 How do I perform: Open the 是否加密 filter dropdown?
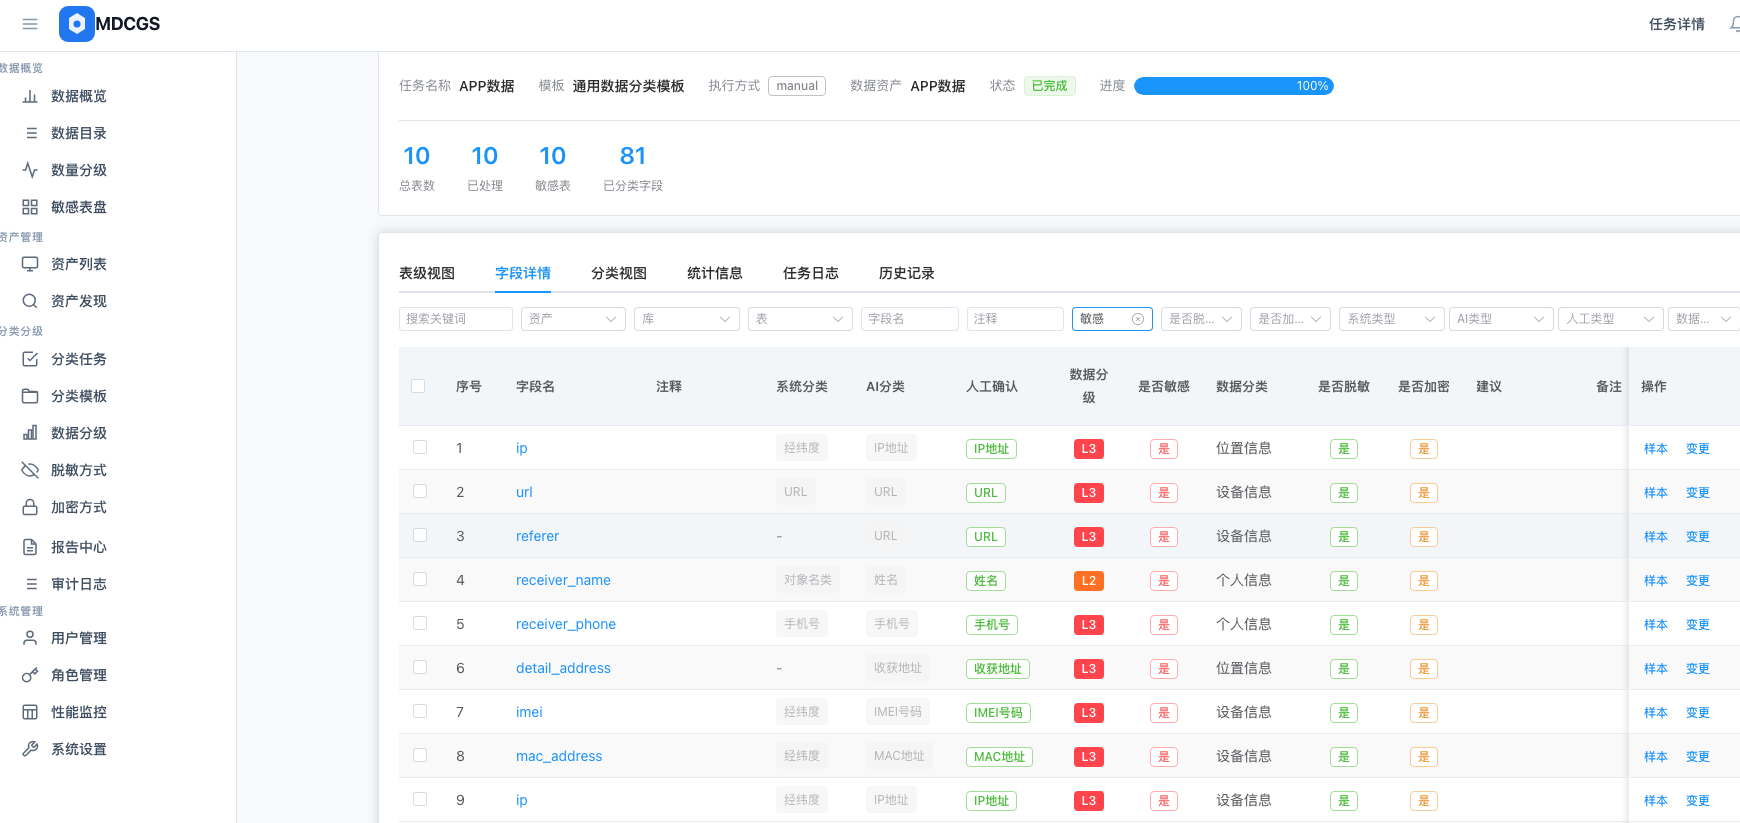[1290, 319]
